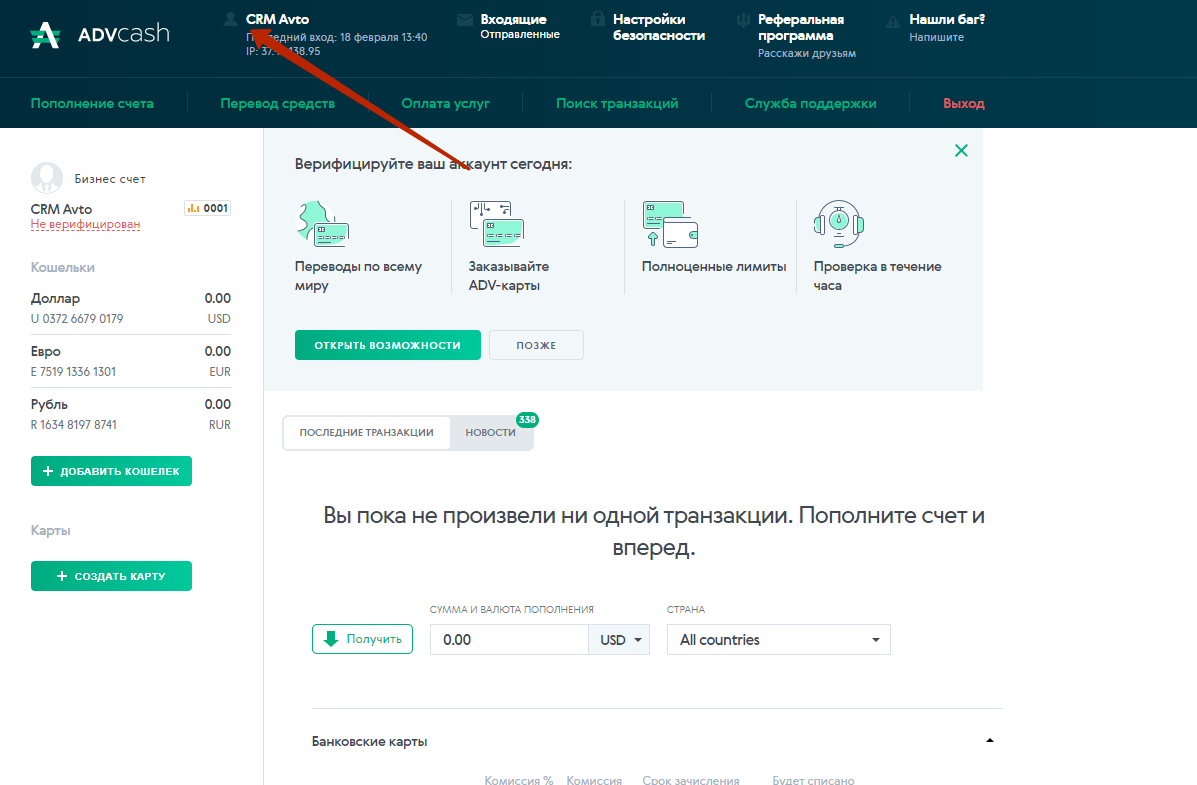The height and width of the screenshot is (785, 1197).
Task: Click the bug report warning icon
Action: (x=893, y=21)
